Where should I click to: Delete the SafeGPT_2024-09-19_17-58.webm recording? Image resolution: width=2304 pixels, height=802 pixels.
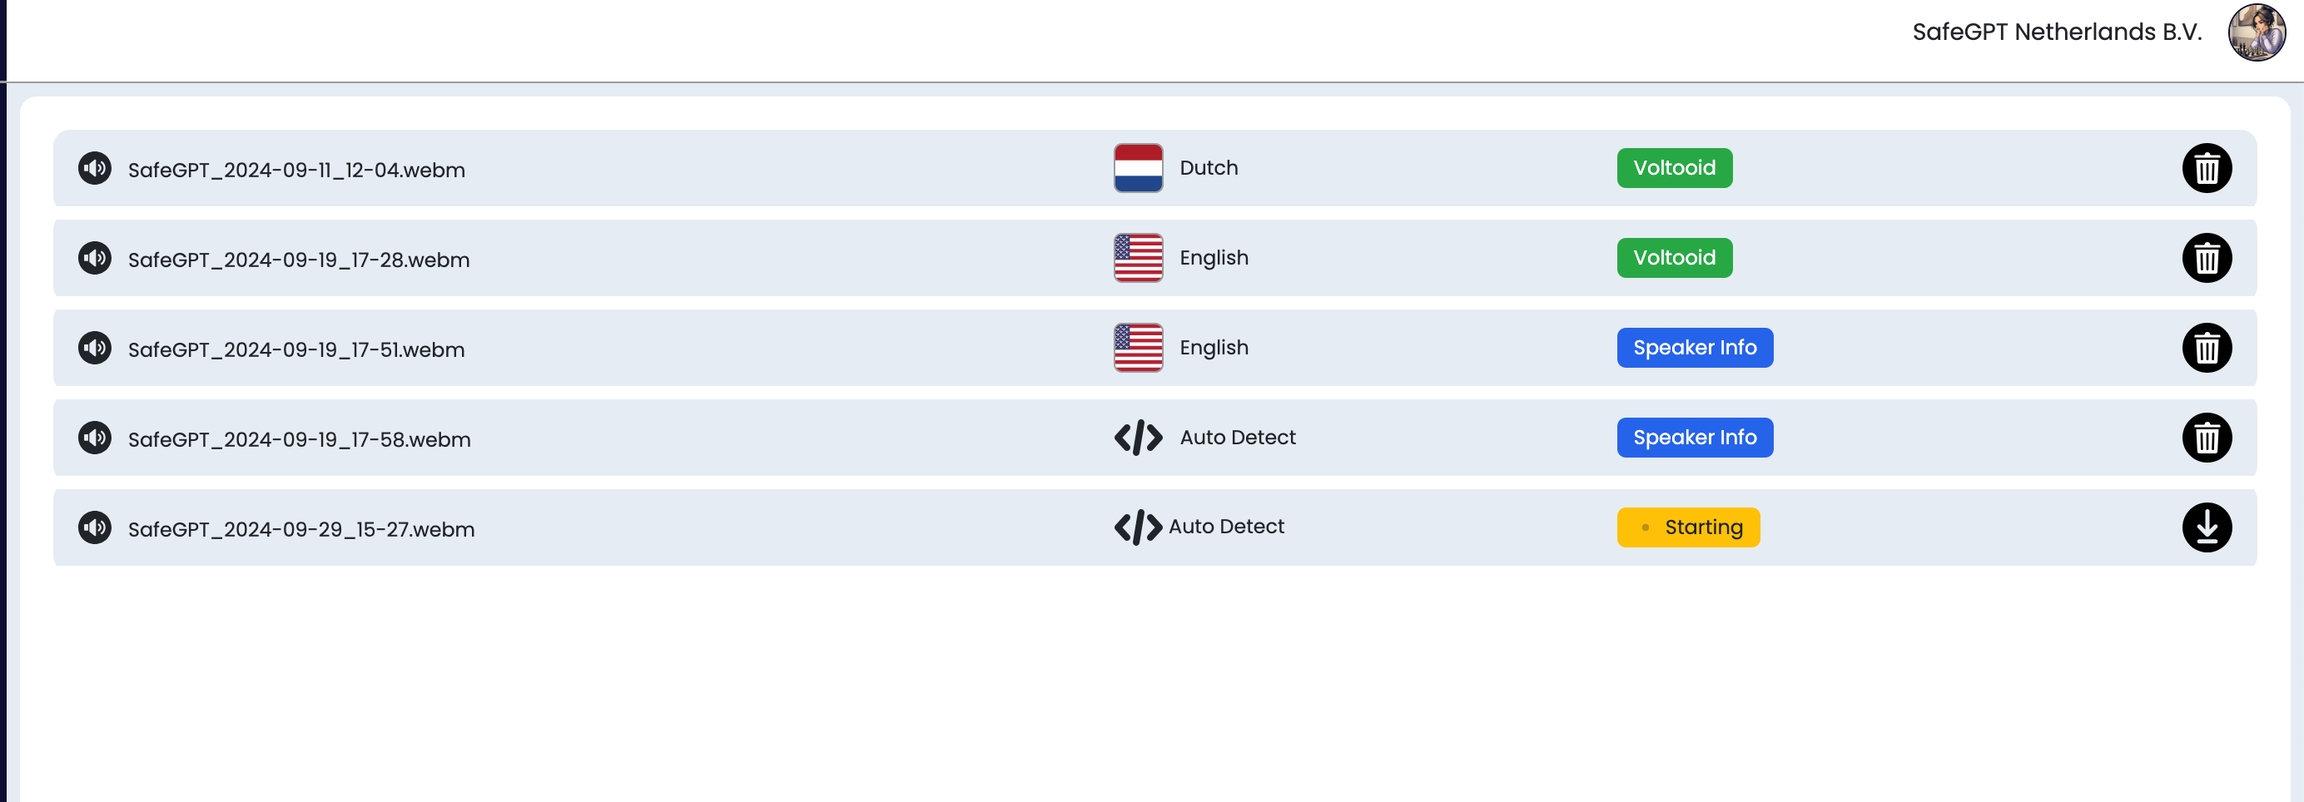coord(2206,438)
